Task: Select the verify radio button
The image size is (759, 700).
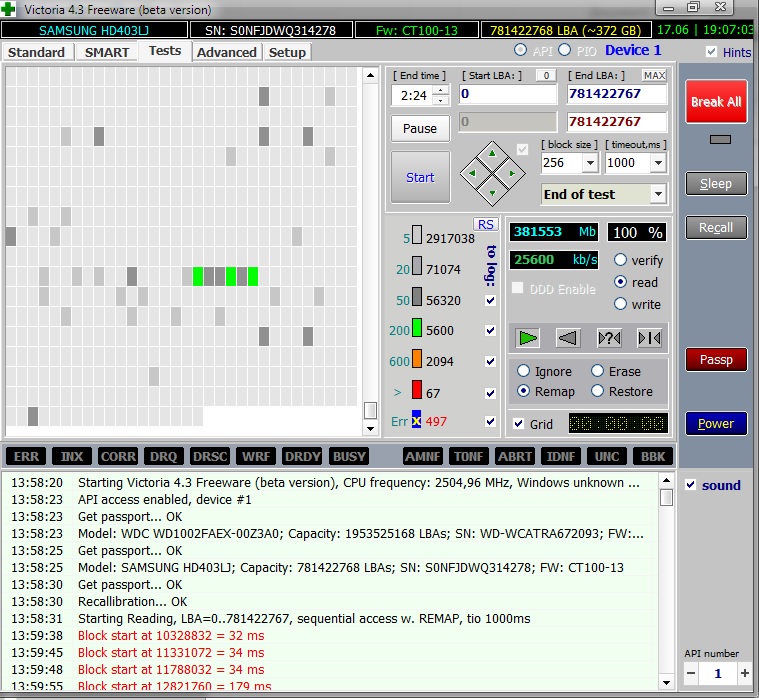Action: 620,260
